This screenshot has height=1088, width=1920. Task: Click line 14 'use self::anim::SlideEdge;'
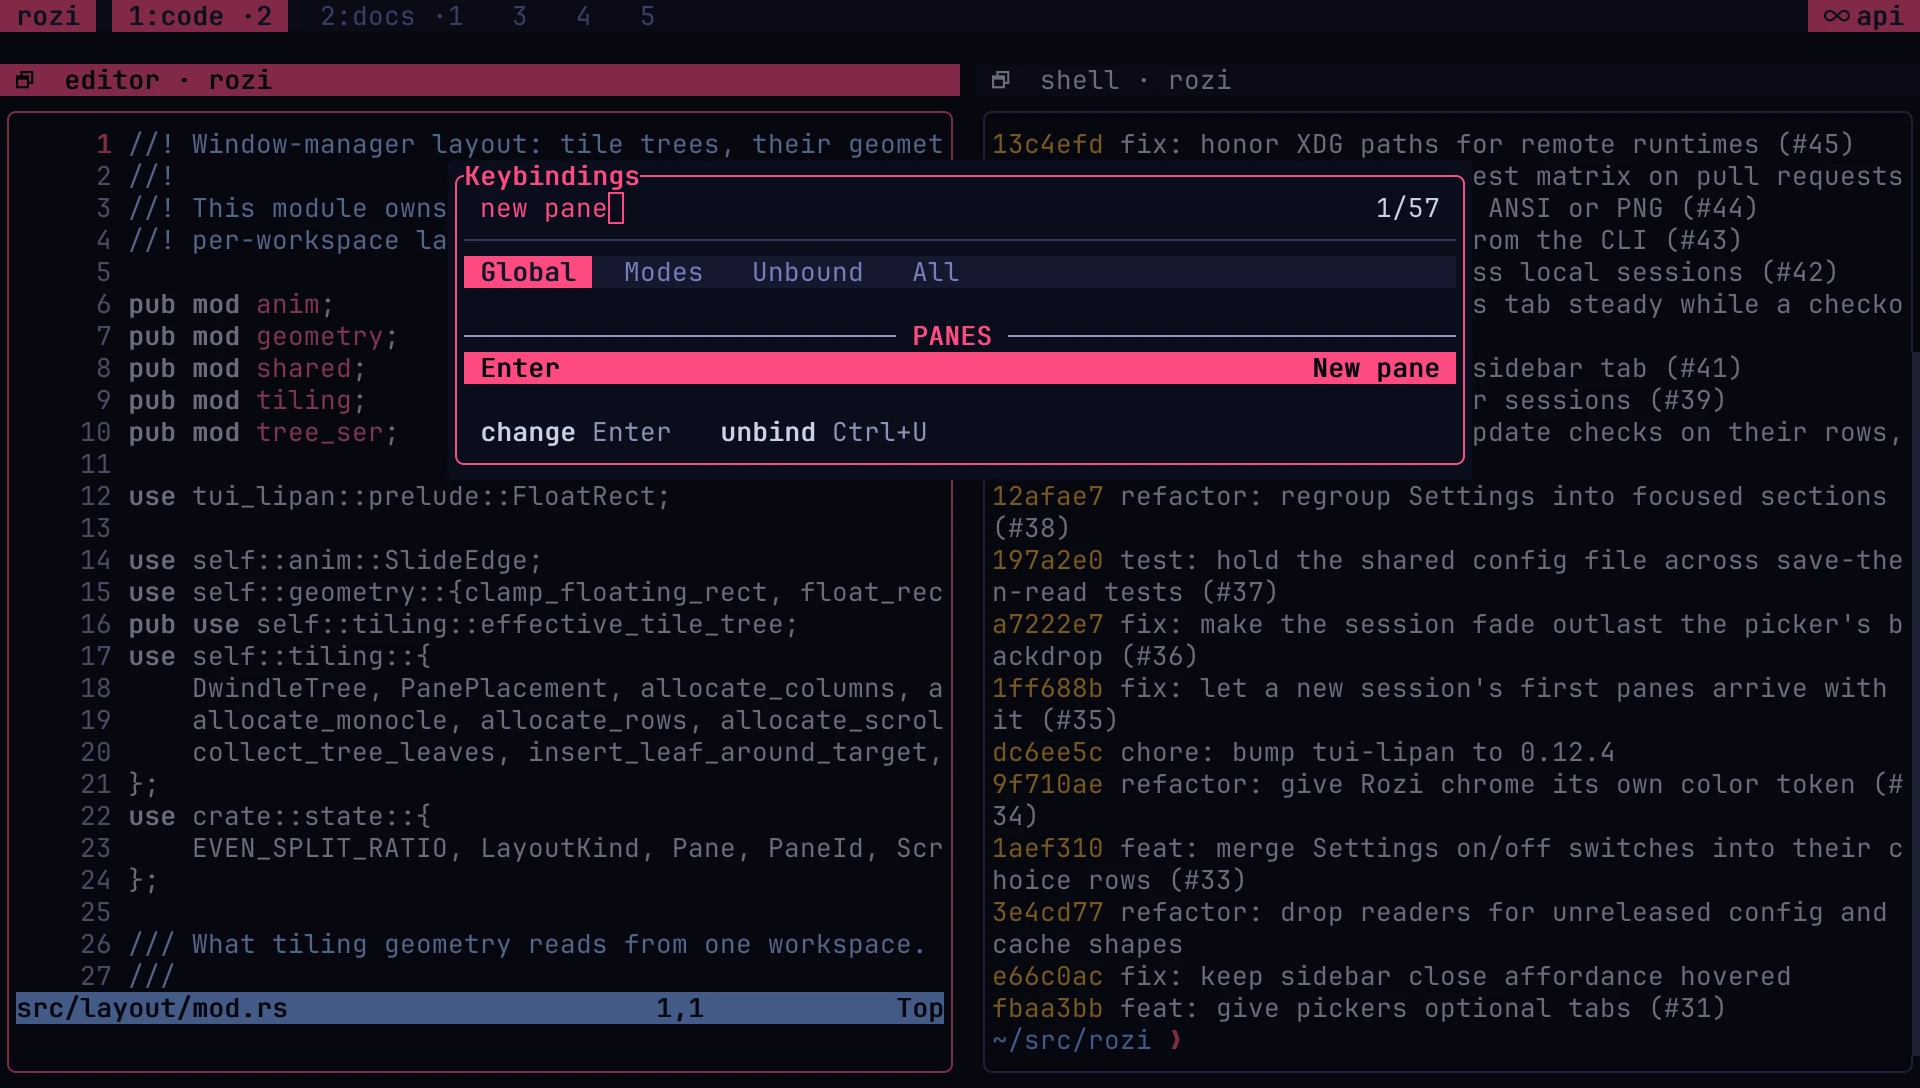point(335,560)
